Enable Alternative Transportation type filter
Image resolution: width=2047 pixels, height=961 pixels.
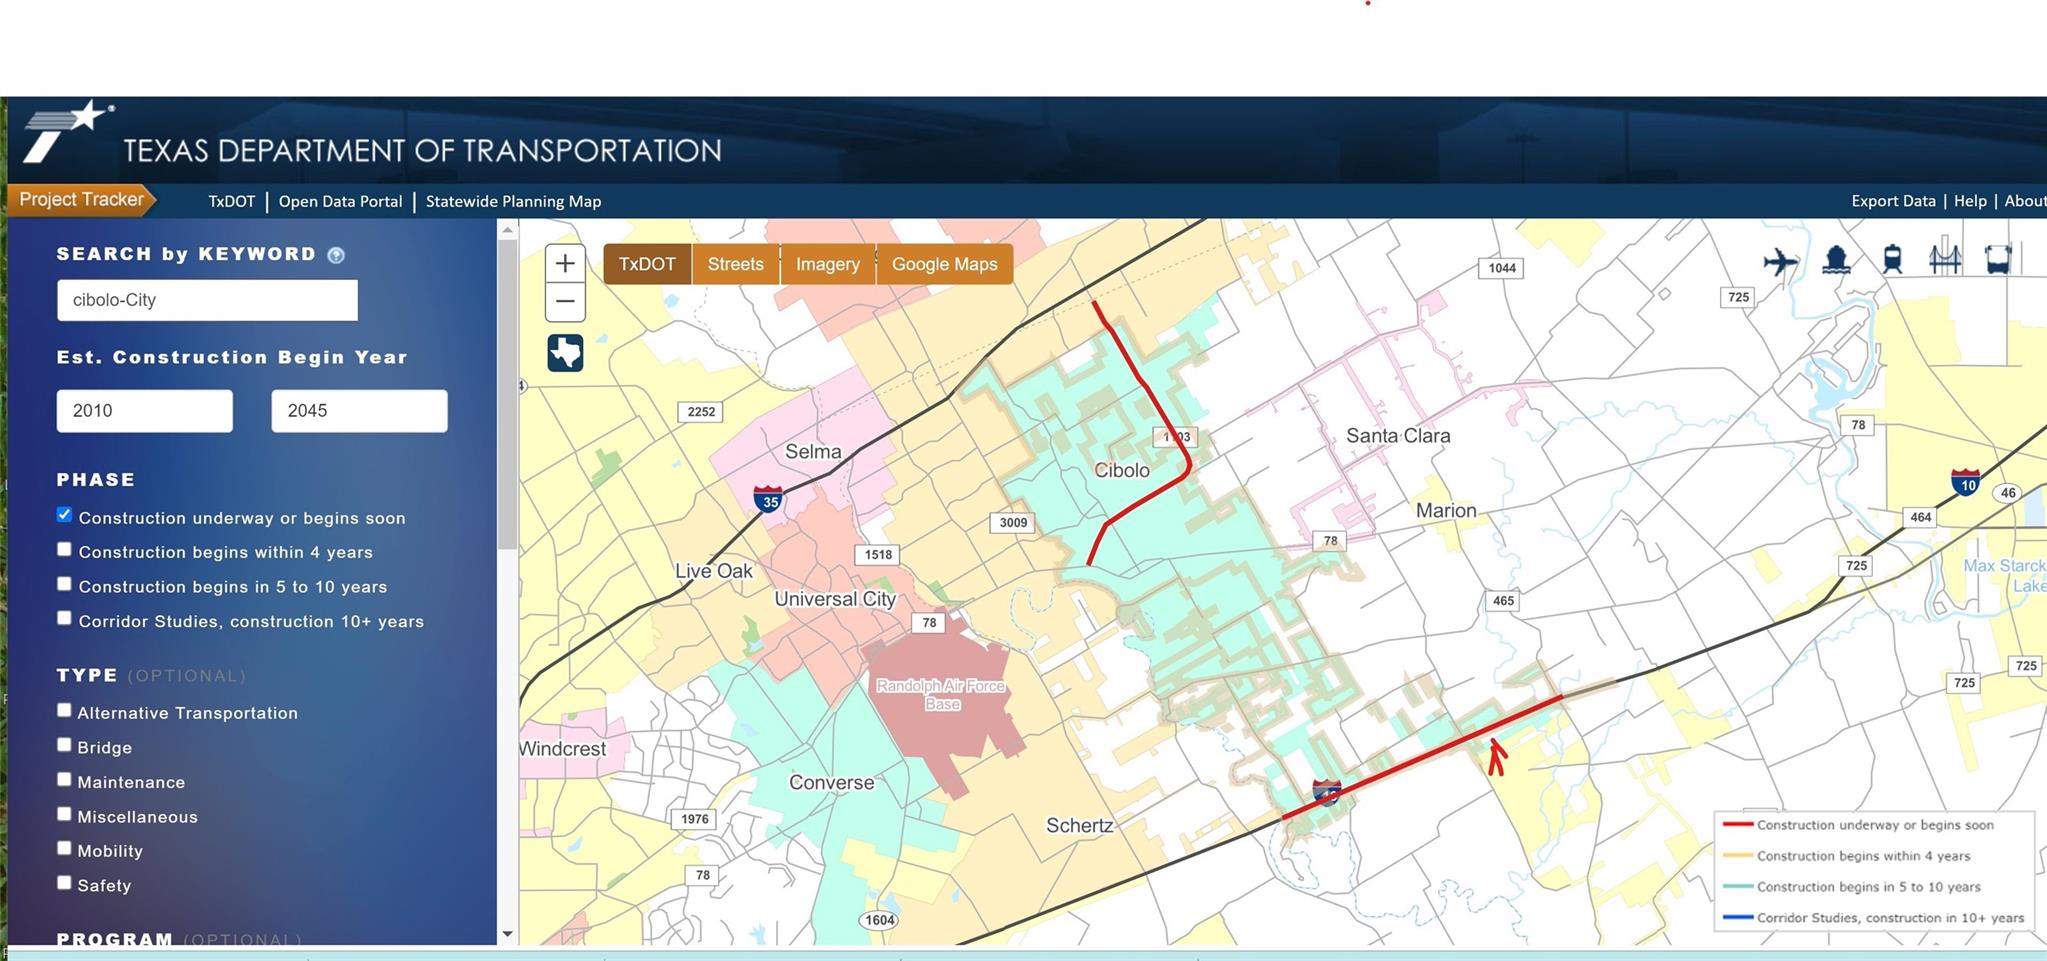point(64,710)
